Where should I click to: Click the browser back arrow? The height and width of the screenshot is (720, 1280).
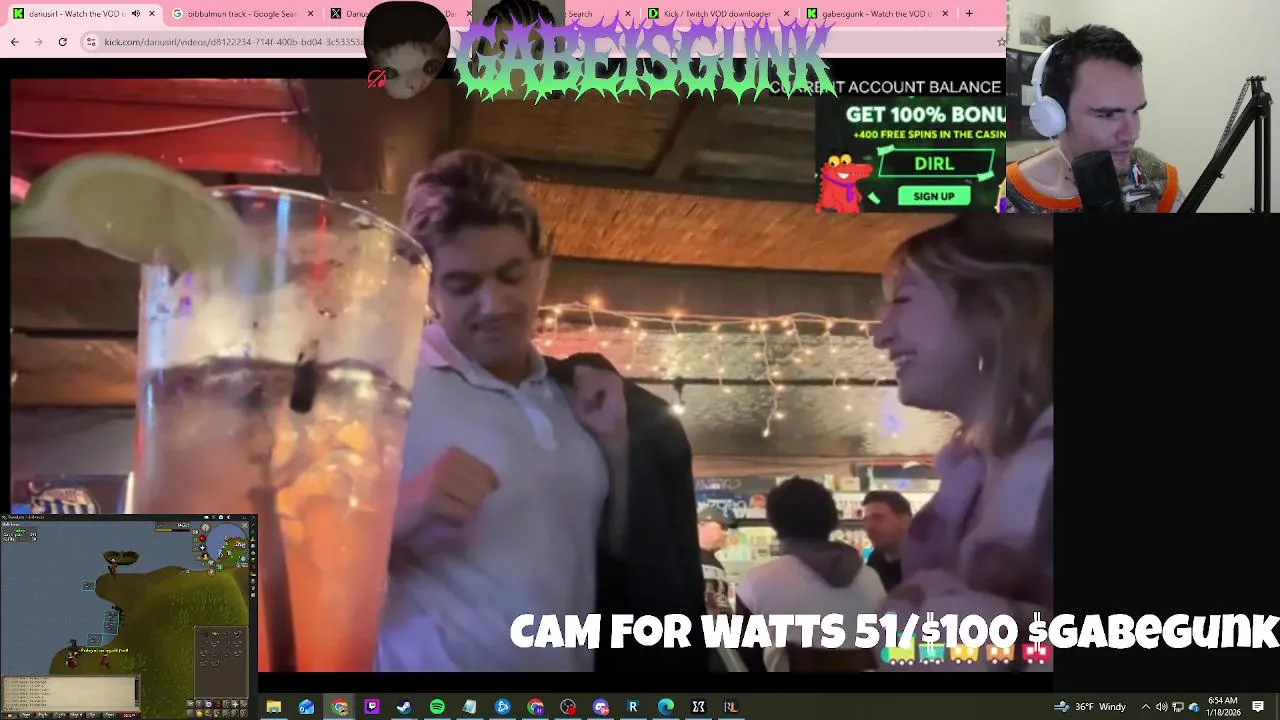pyautogui.click(x=14, y=41)
